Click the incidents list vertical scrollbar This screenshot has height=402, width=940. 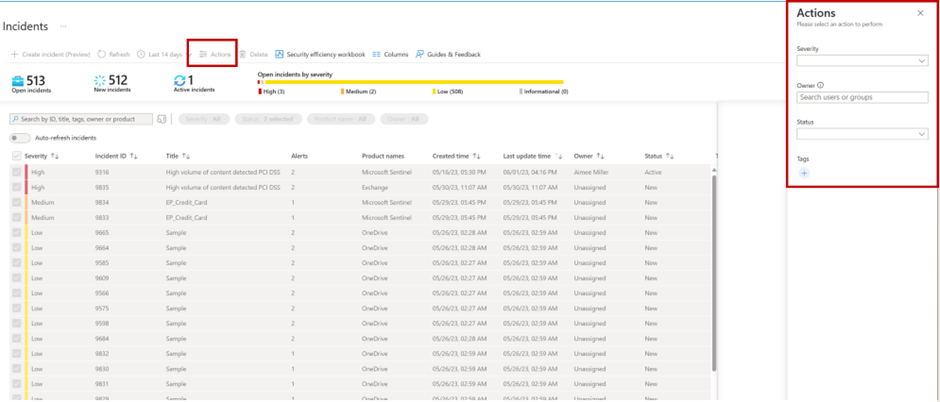713,273
